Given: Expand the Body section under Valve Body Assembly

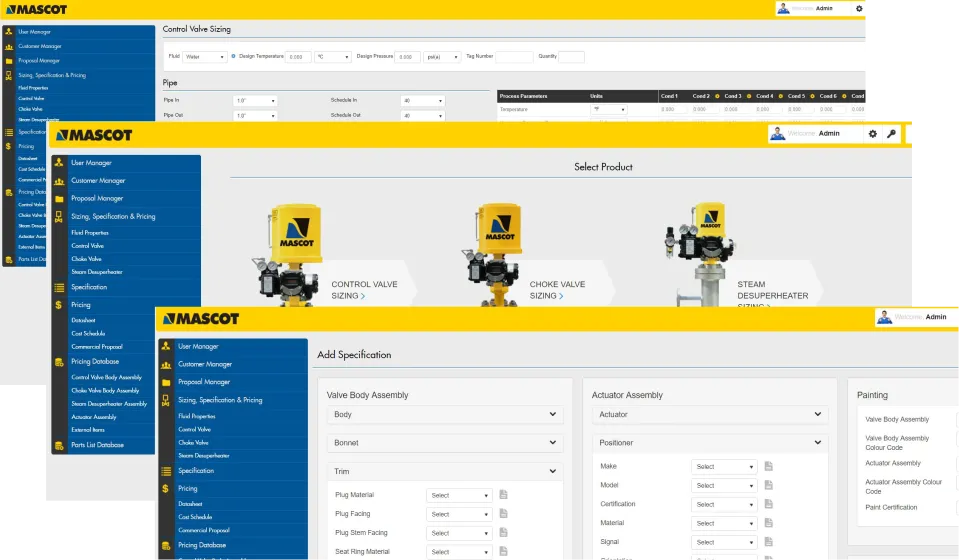Looking at the screenshot, I should 445,414.
